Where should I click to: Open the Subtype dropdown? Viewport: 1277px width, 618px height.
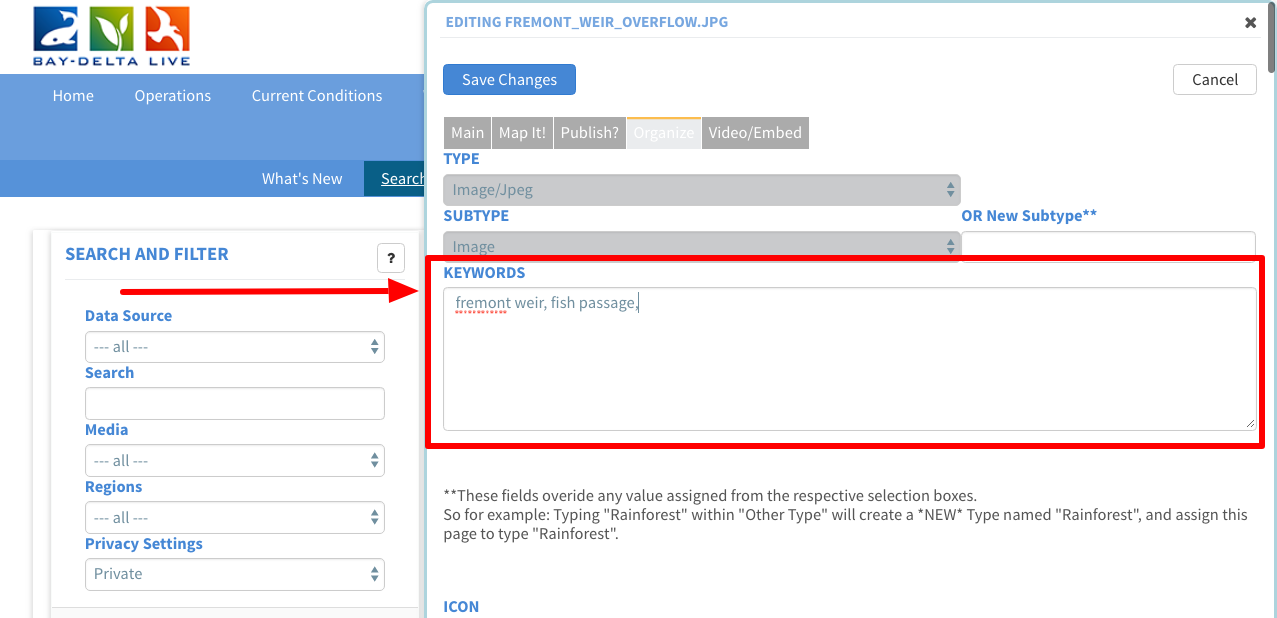tap(701, 246)
